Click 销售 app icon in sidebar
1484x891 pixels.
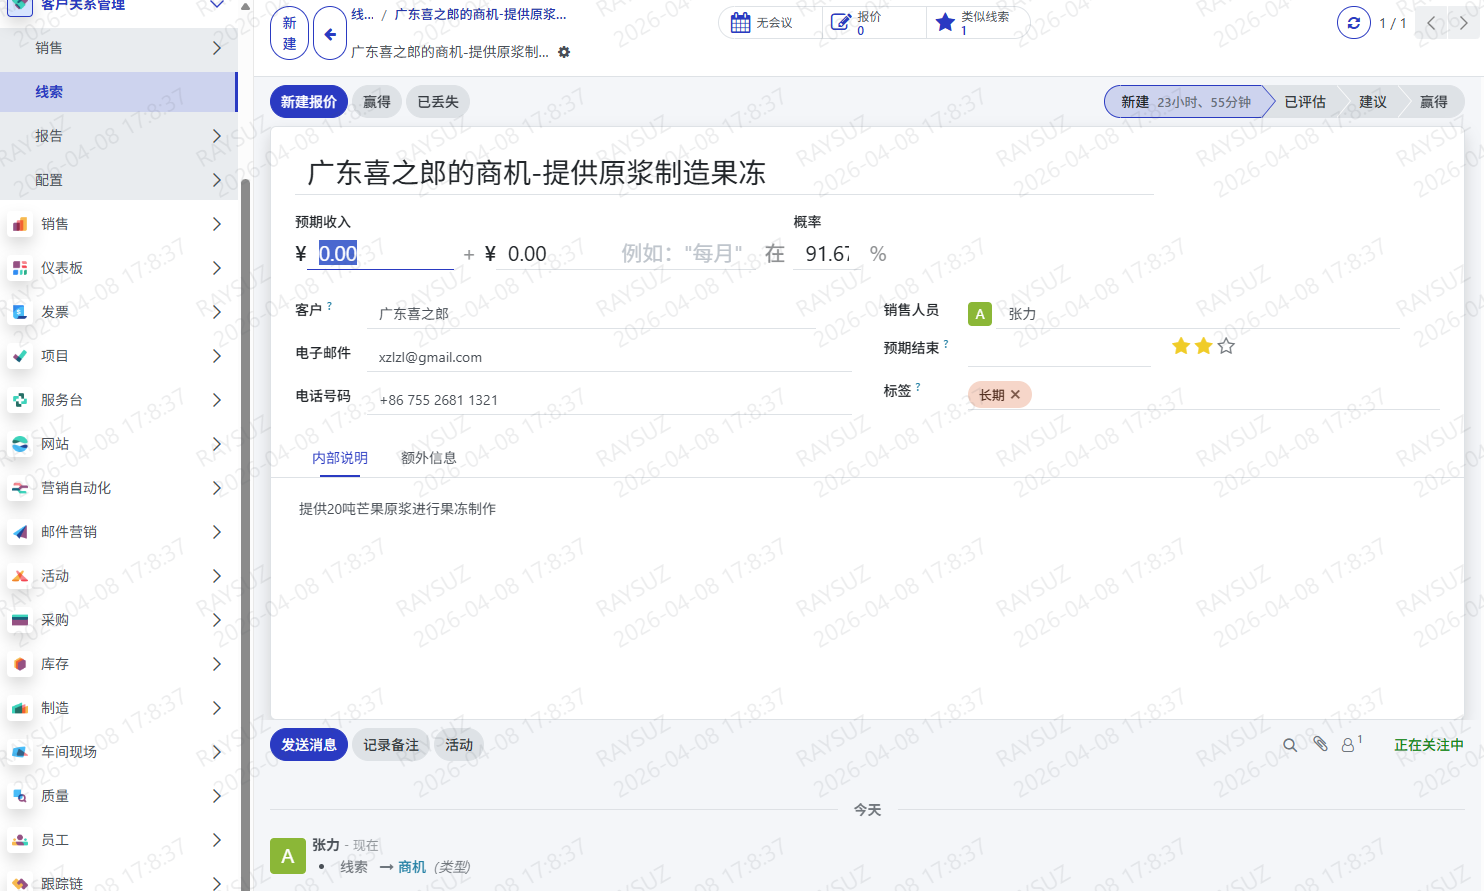click(20, 224)
